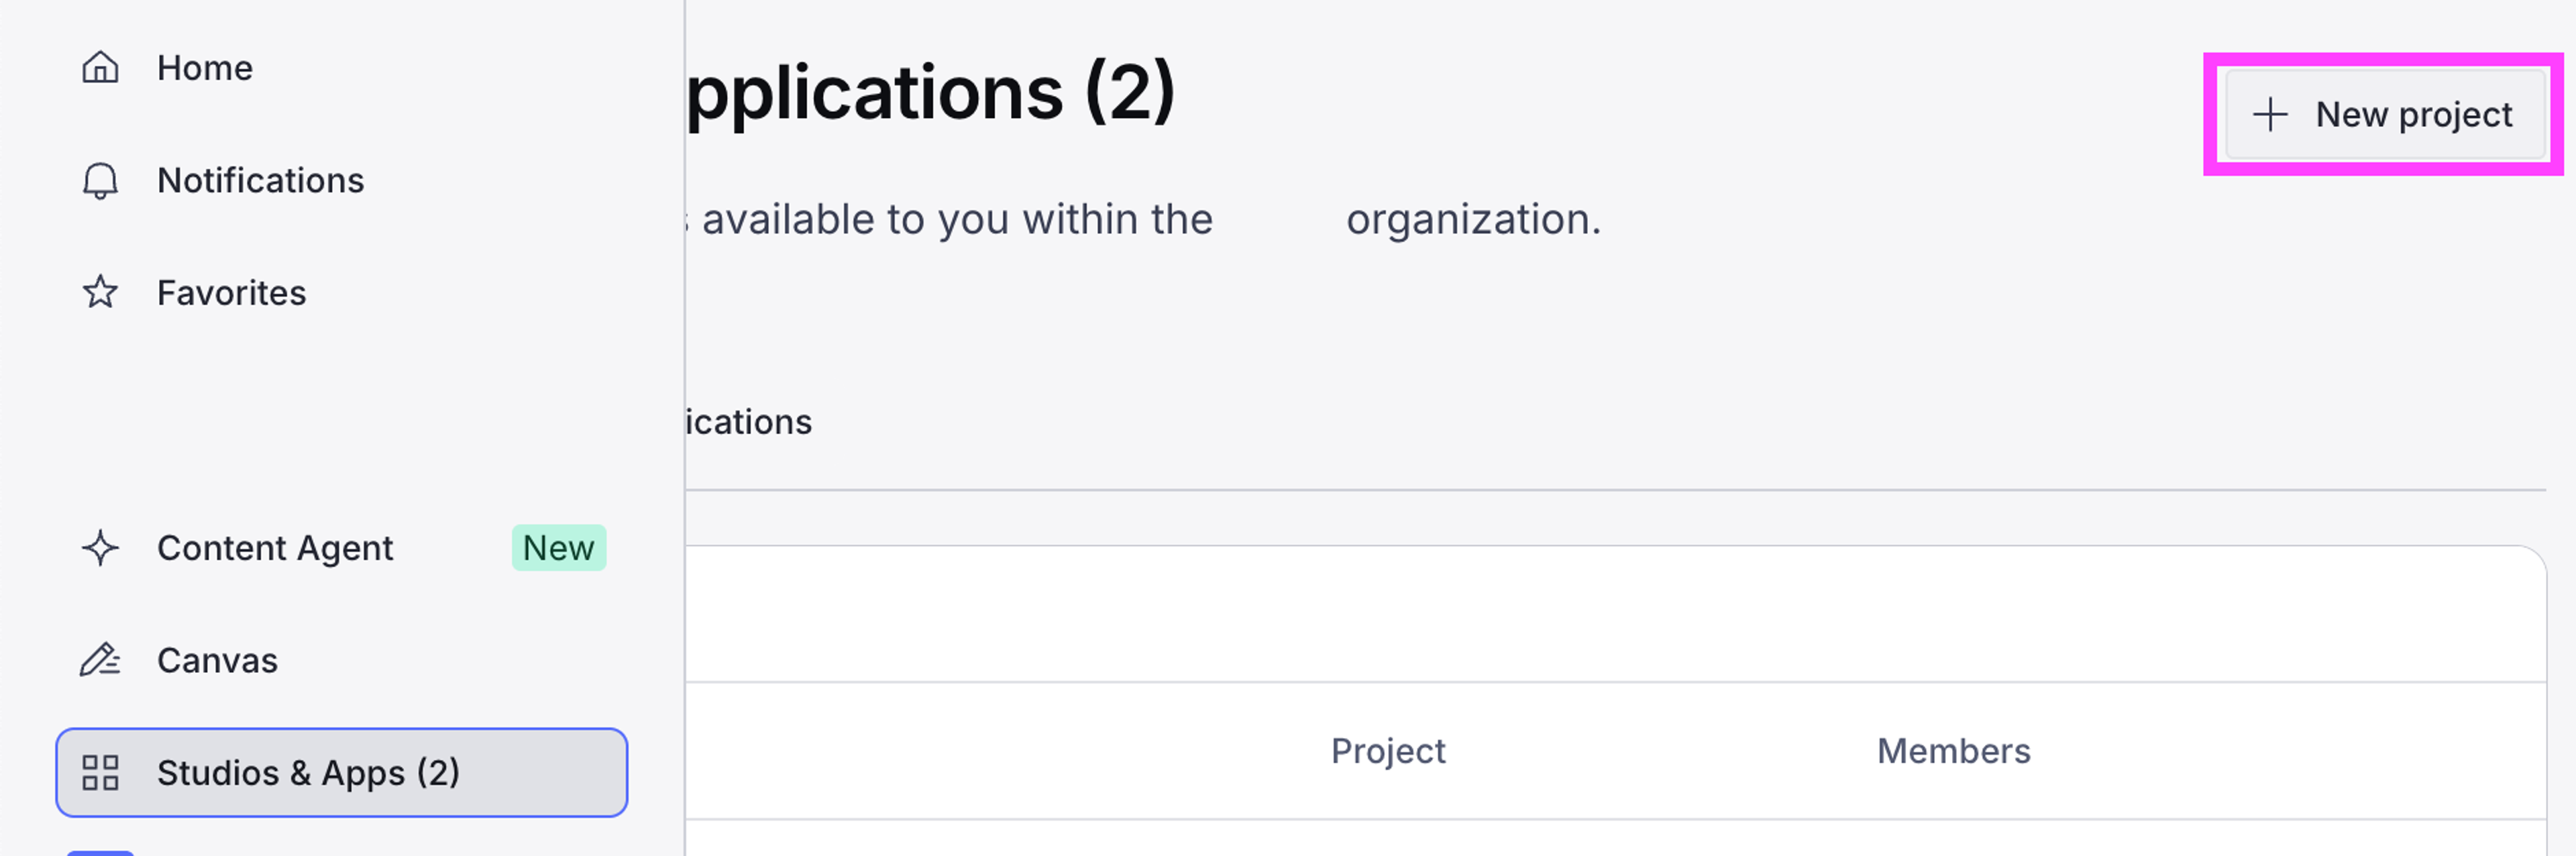Click the Studios & Apps grid icon

coord(100,773)
